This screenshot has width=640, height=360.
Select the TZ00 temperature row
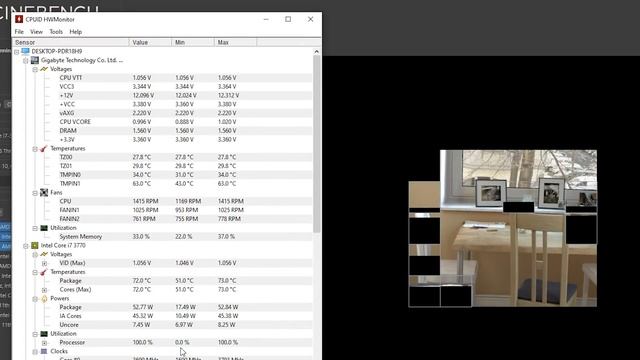(x=162, y=157)
